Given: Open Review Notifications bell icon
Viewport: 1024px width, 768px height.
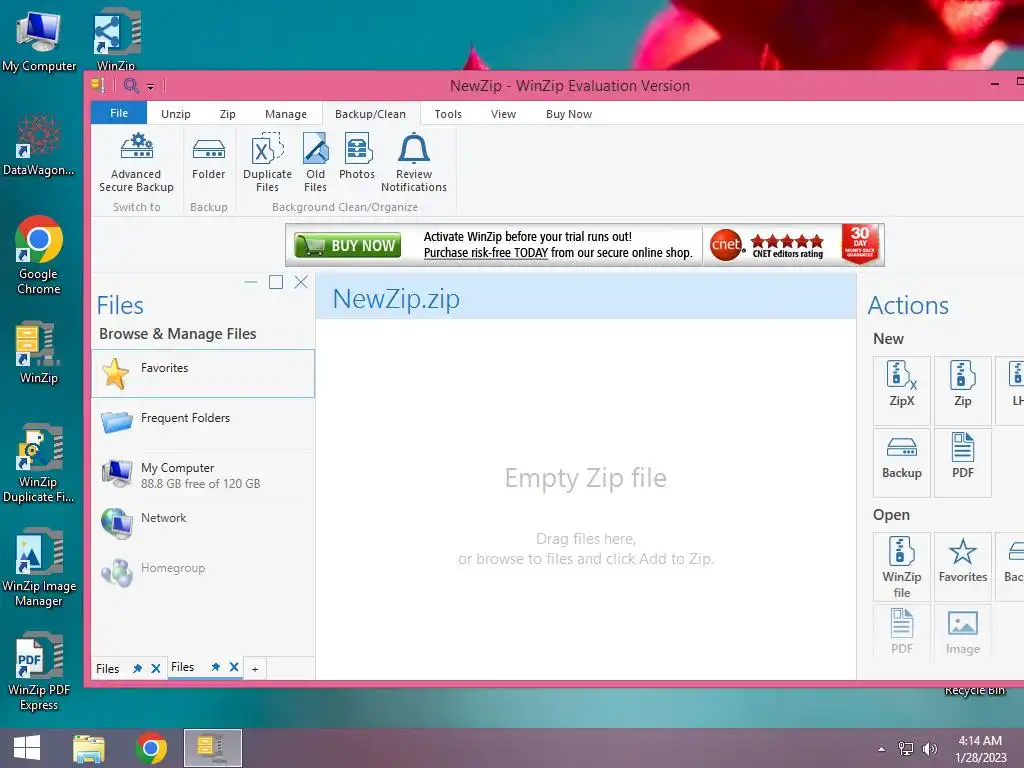Looking at the screenshot, I should pyautogui.click(x=413, y=163).
